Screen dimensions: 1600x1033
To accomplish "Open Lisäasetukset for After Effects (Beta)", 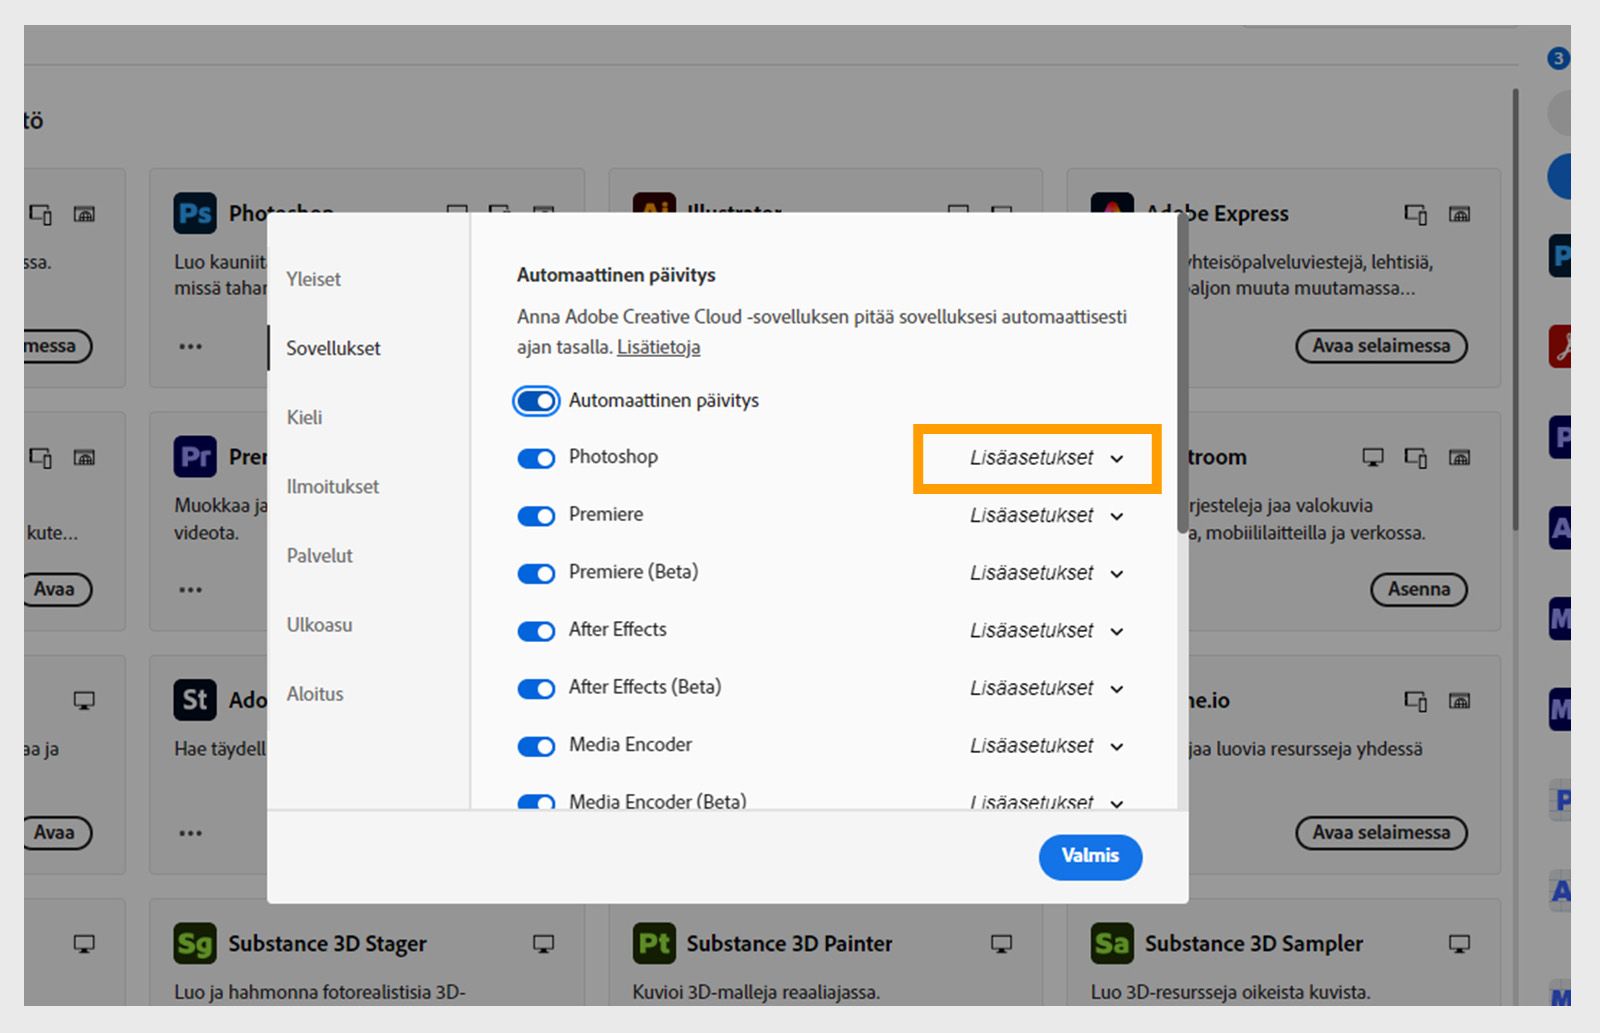I will [1047, 689].
